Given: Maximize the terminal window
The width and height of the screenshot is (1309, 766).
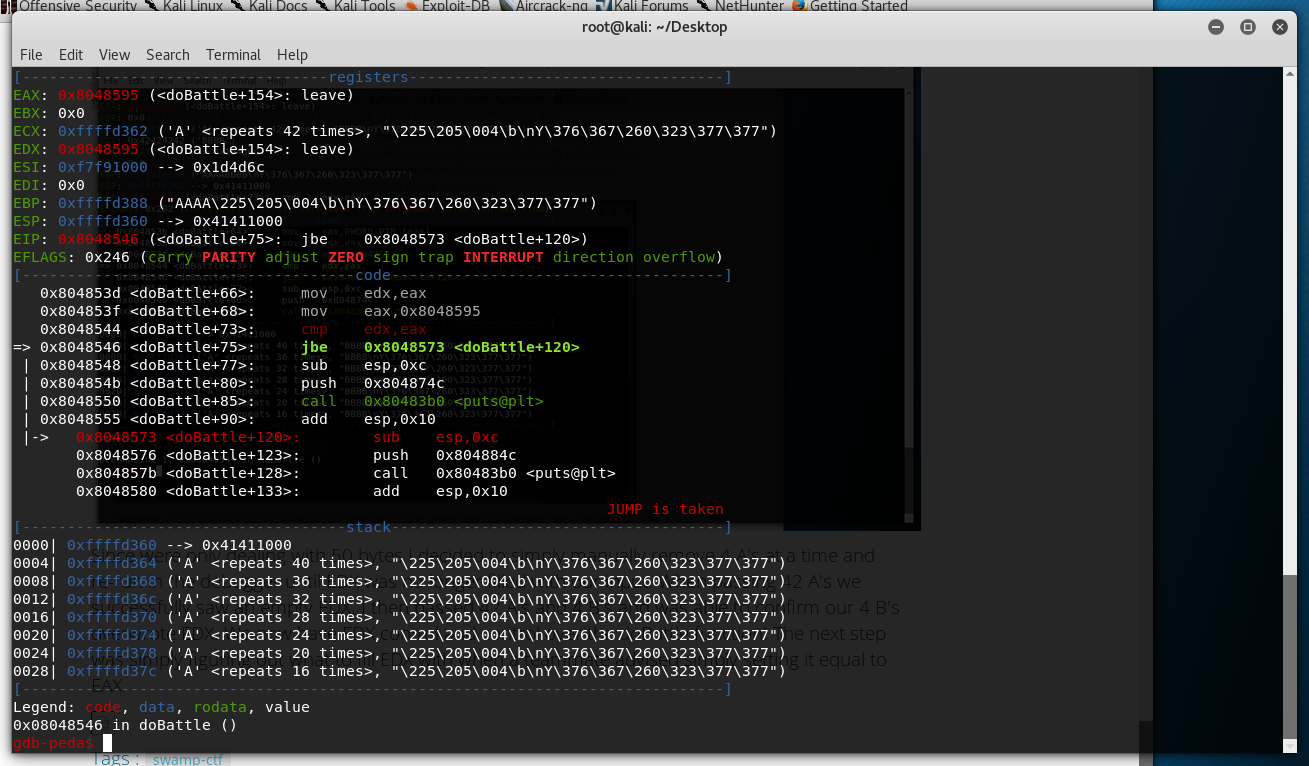Looking at the screenshot, I should pyautogui.click(x=1247, y=27).
